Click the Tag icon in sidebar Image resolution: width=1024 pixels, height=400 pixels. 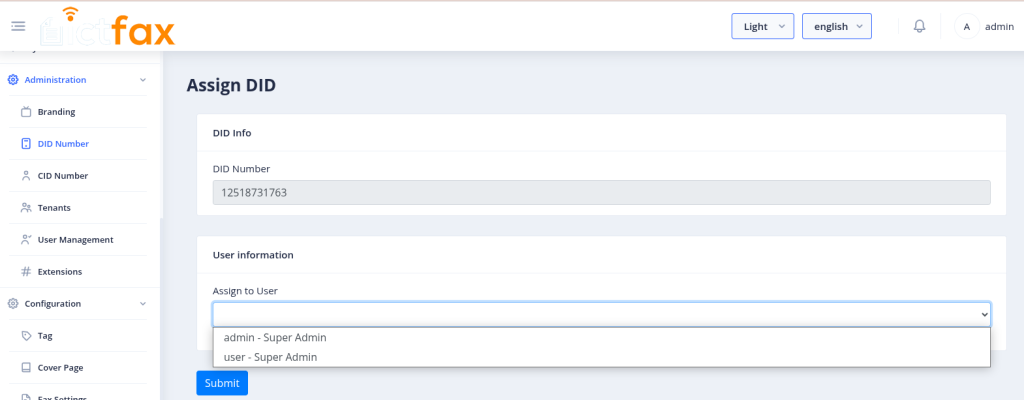(27, 336)
